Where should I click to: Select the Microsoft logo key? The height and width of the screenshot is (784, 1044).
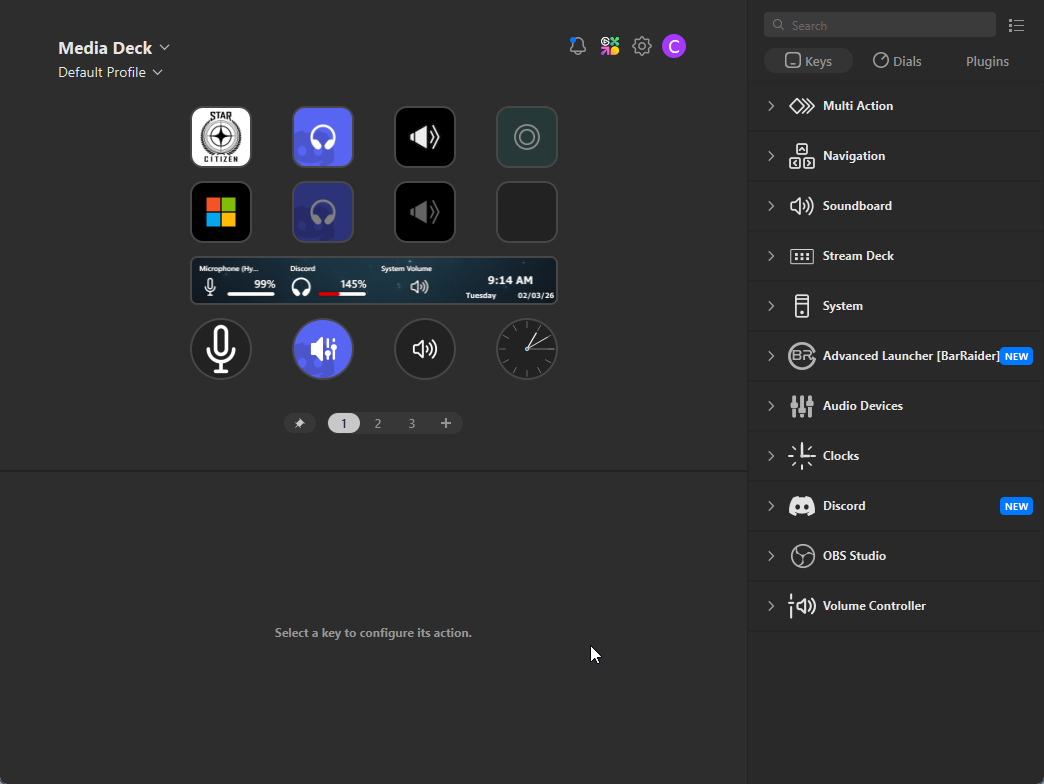click(x=221, y=212)
